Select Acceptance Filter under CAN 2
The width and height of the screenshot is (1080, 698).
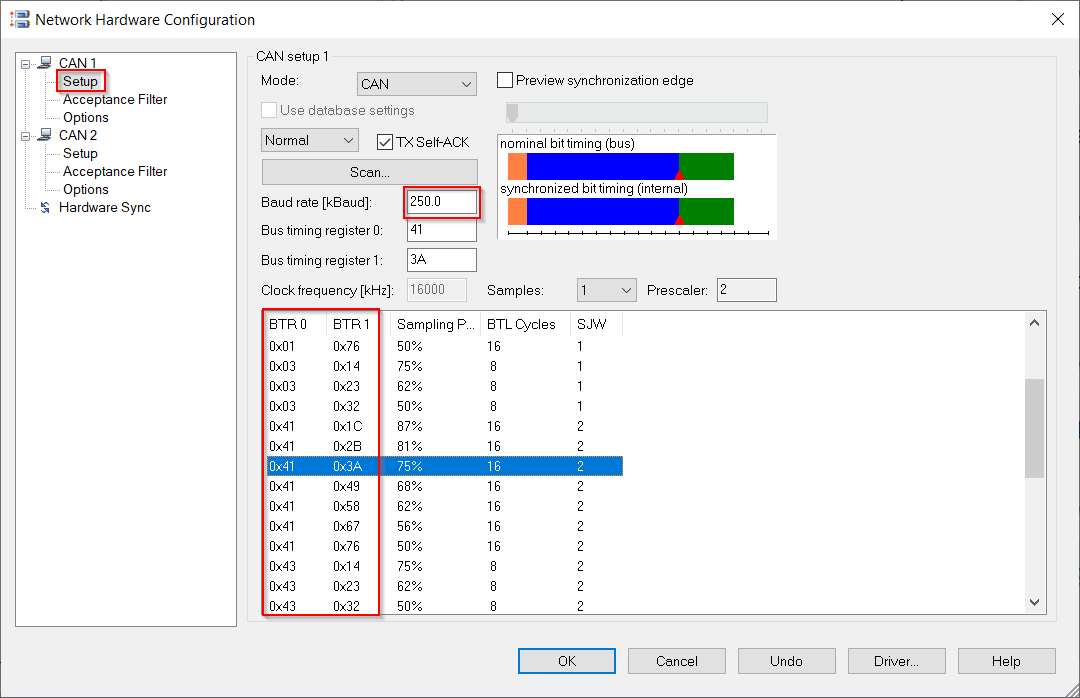tap(115, 171)
